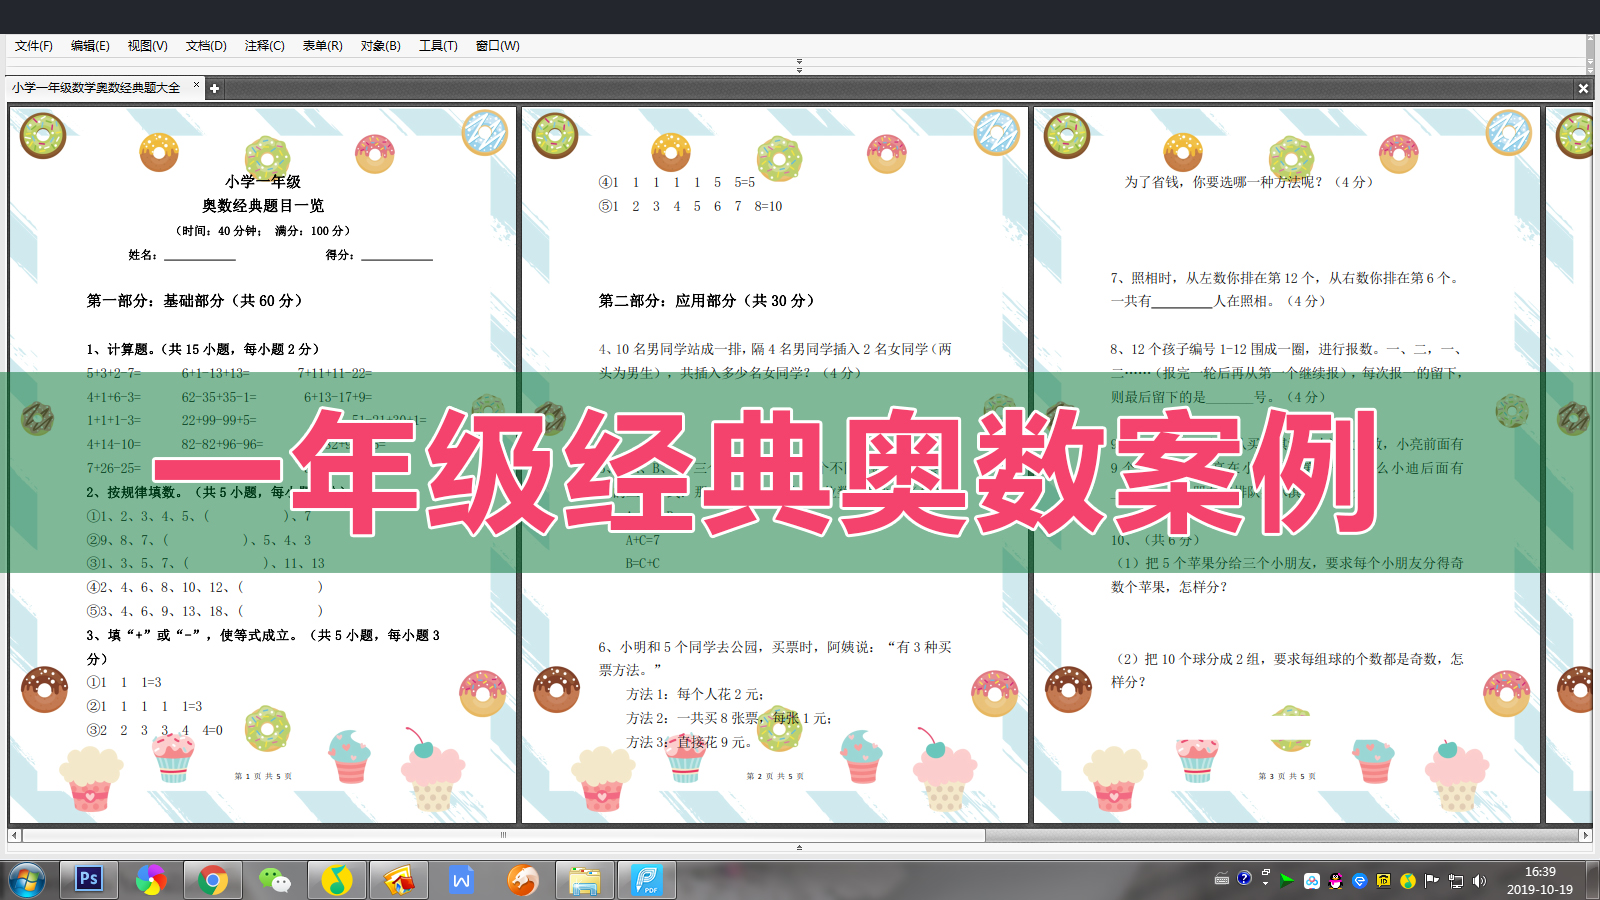The width and height of the screenshot is (1600, 900).
Task: Open the 注释(C) menu
Action: click(x=264, y=45)
